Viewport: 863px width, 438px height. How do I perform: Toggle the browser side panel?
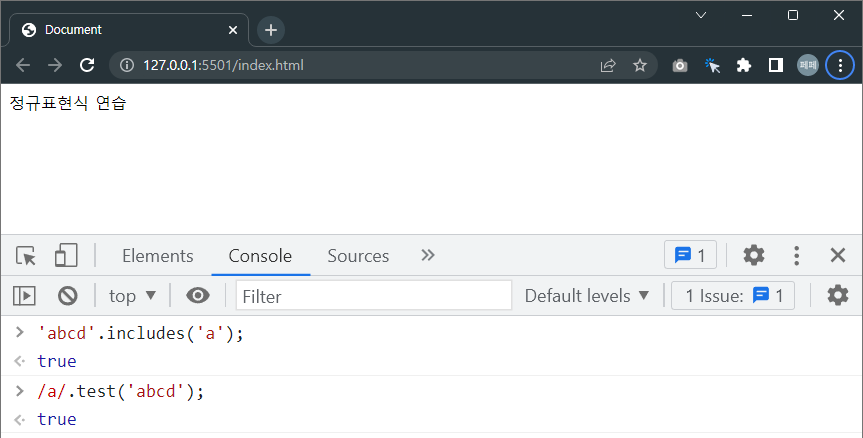coord(776,65)
